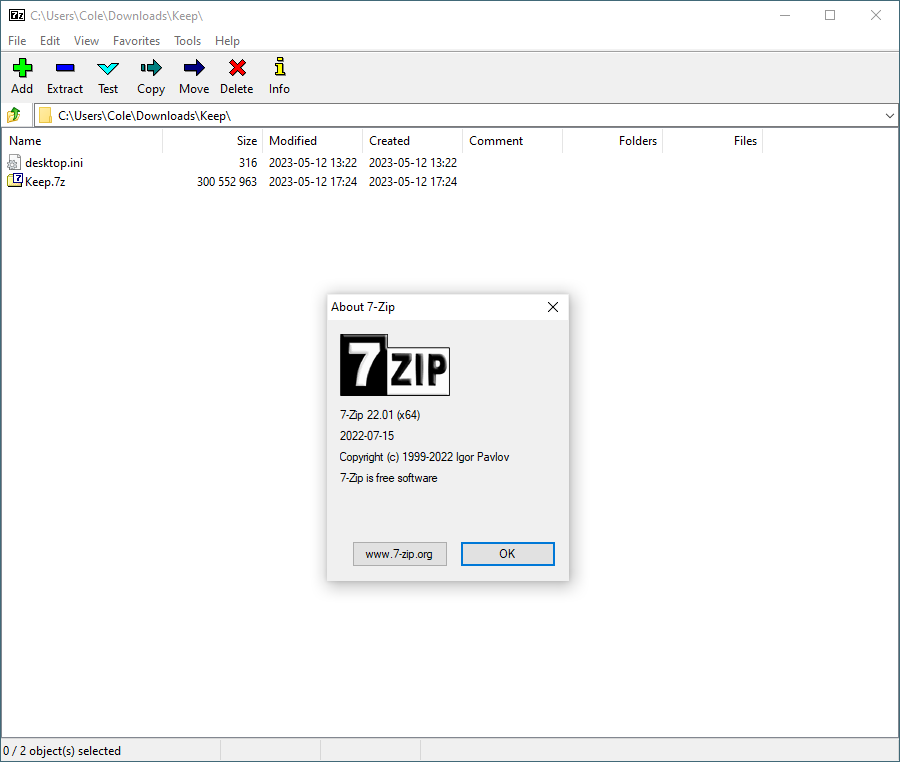
Task: Click size value 300 552 963
Action: point(227,182)
